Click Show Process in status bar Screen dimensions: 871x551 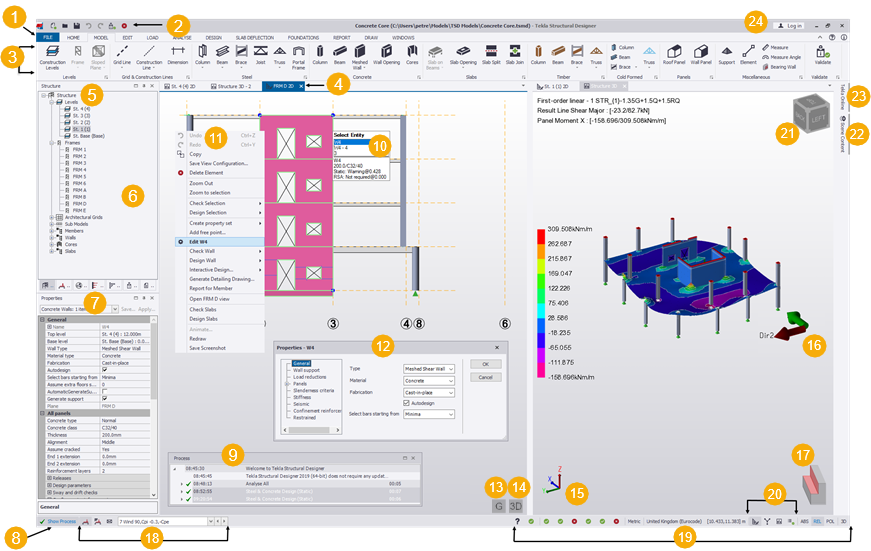click(x=57, y=522)
